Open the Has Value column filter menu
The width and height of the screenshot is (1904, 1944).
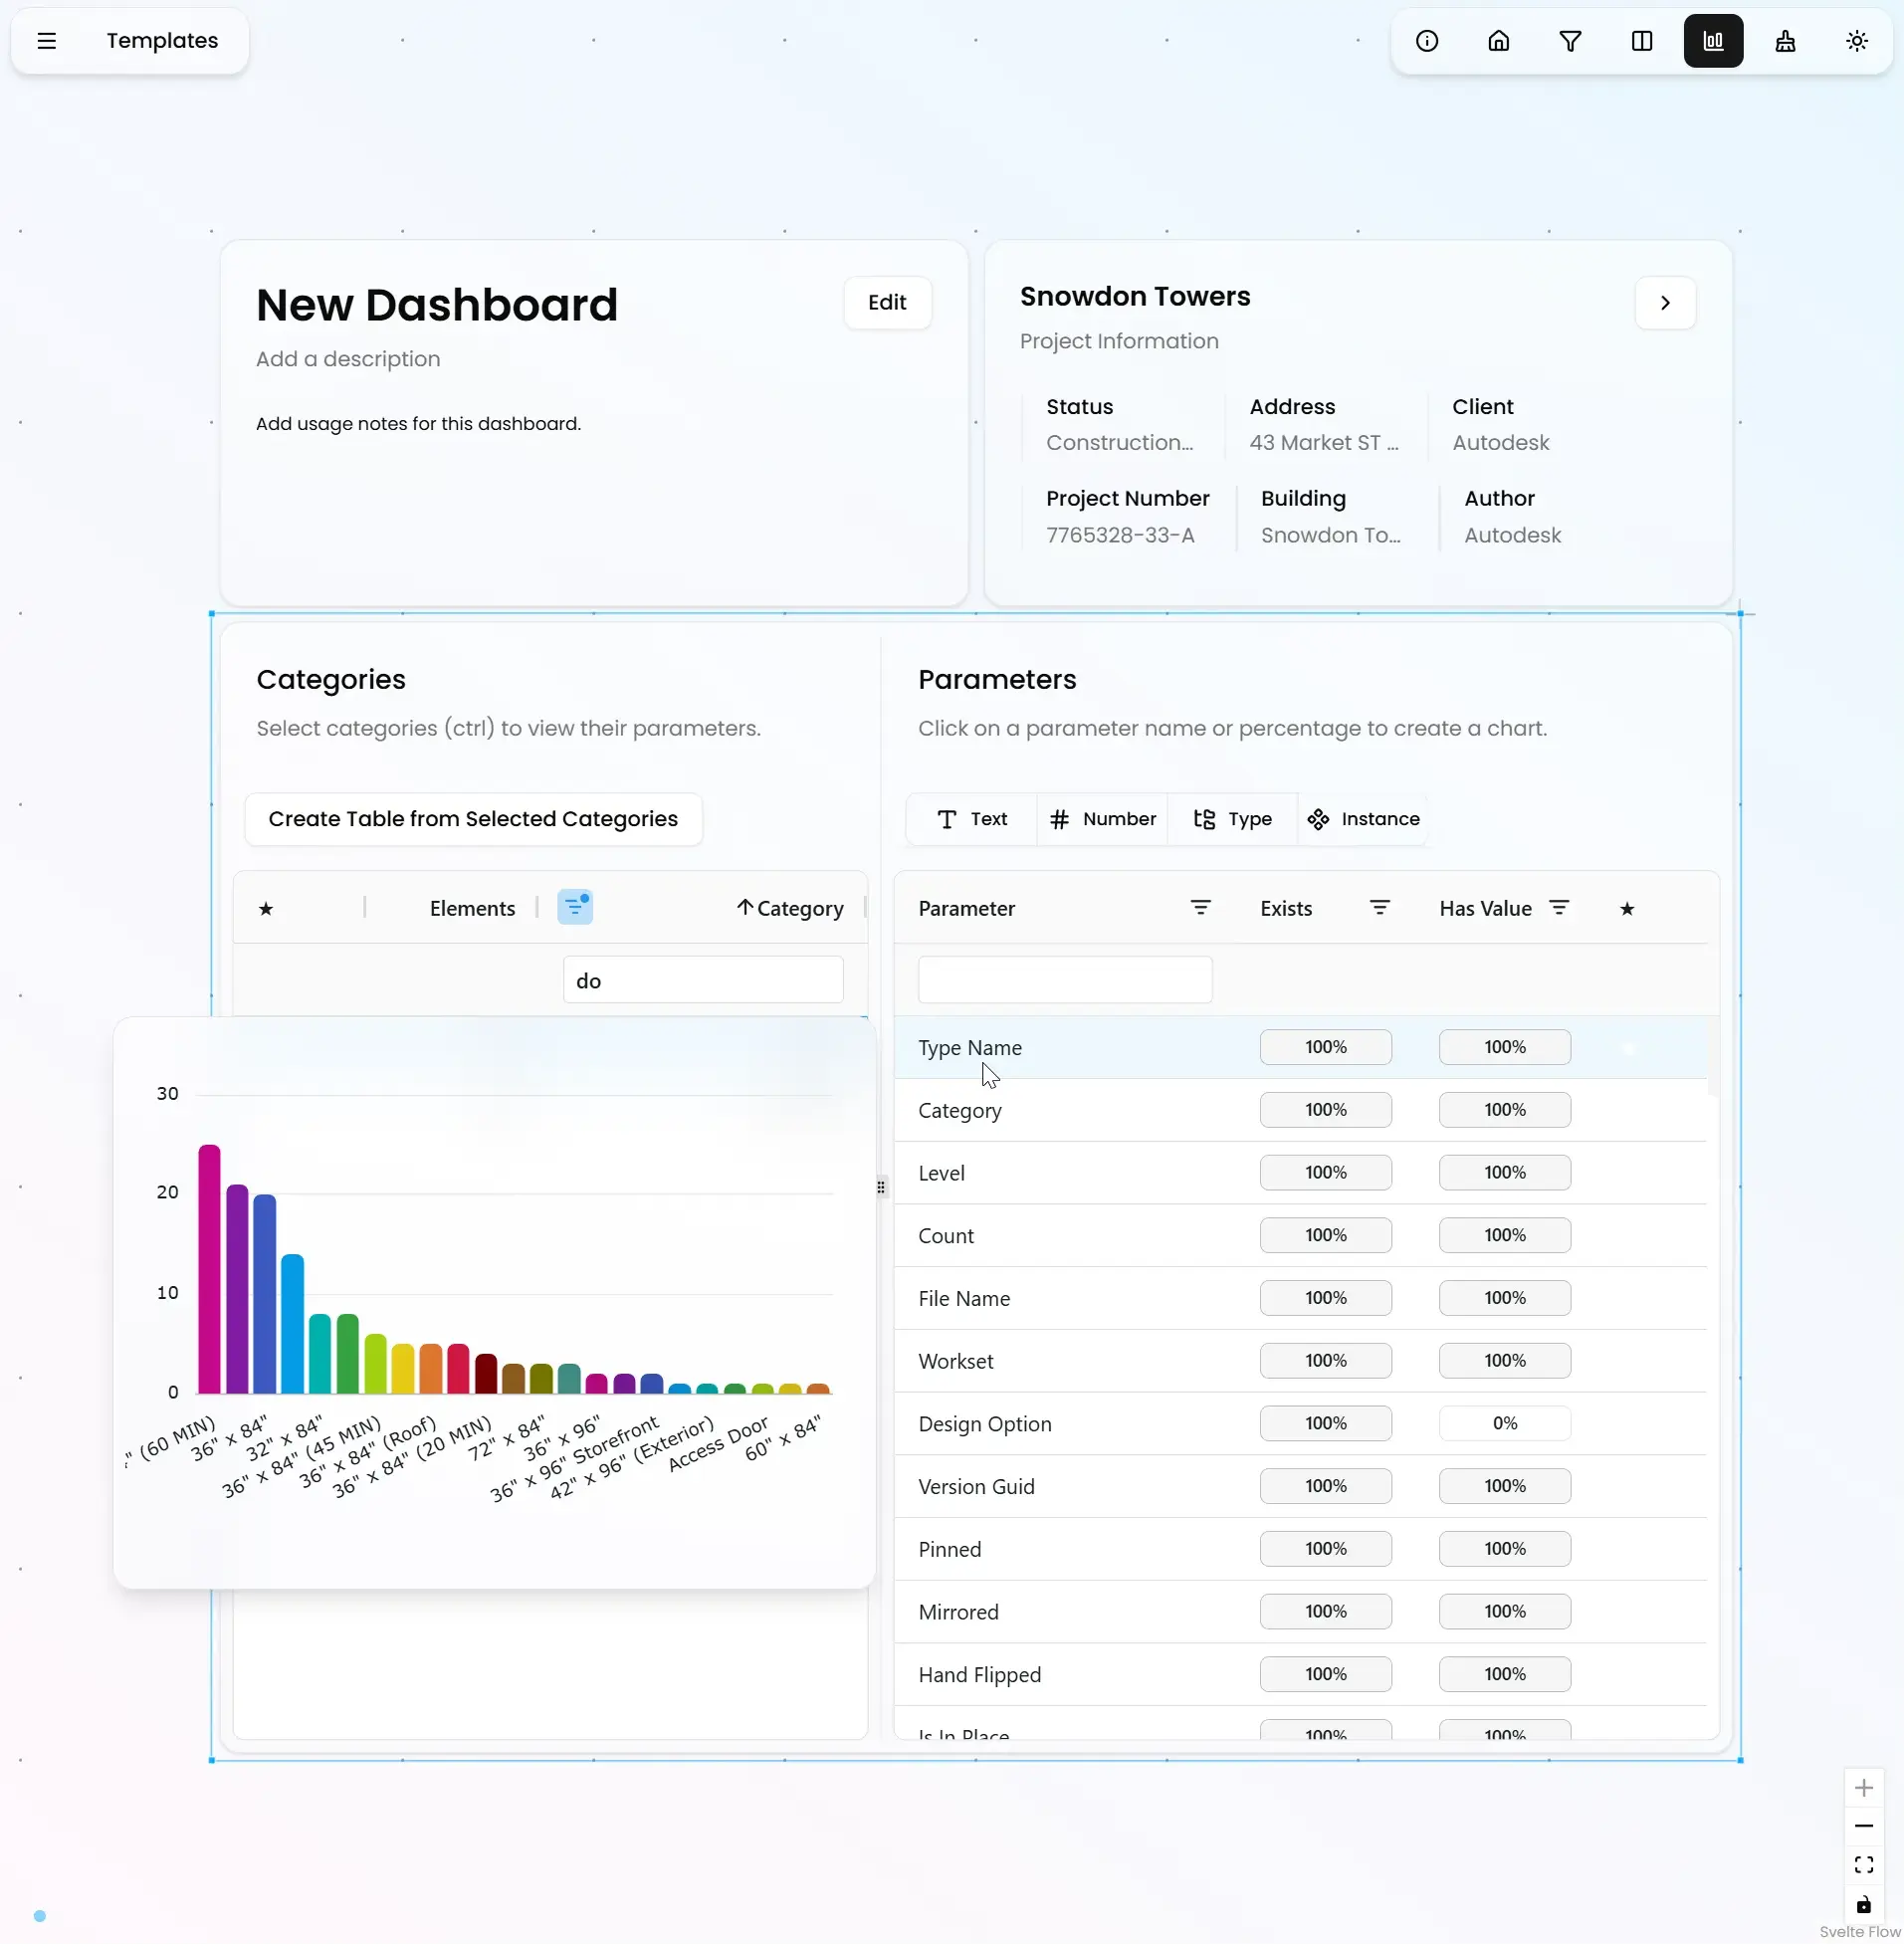point(1559,907)
